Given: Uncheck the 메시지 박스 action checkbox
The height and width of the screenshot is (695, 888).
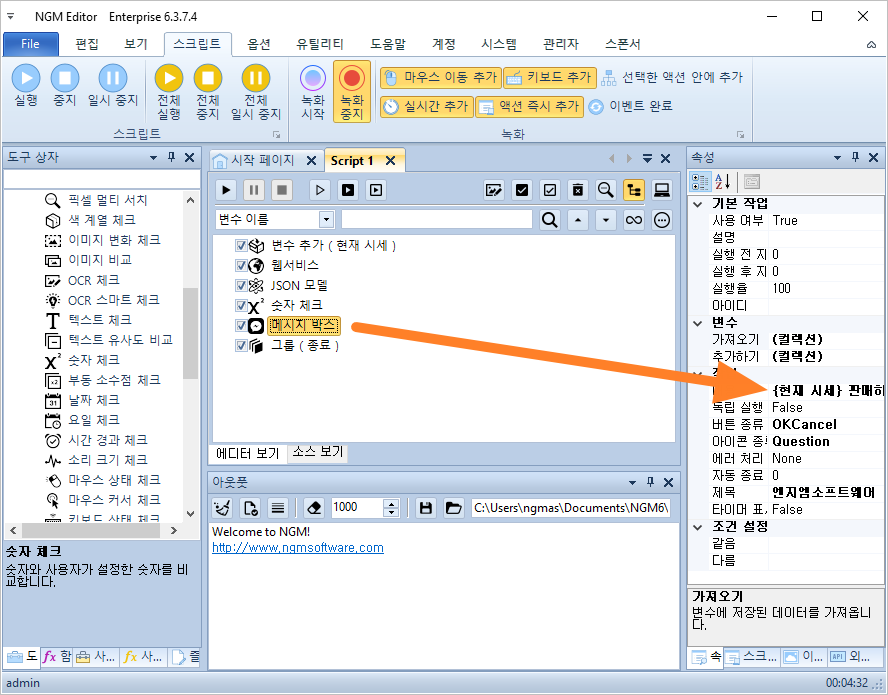Looking at the screenshot, I should [x=241, y=325].
